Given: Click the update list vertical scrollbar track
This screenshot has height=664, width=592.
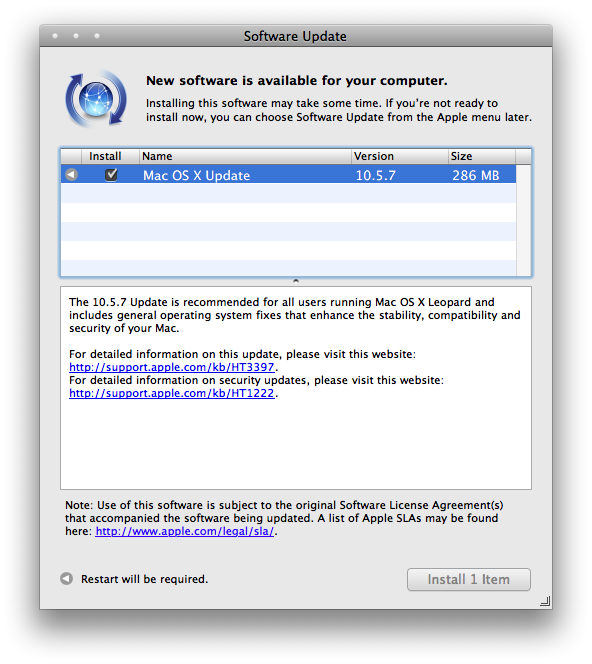Looking at the screenshot, I should point(523,220).
